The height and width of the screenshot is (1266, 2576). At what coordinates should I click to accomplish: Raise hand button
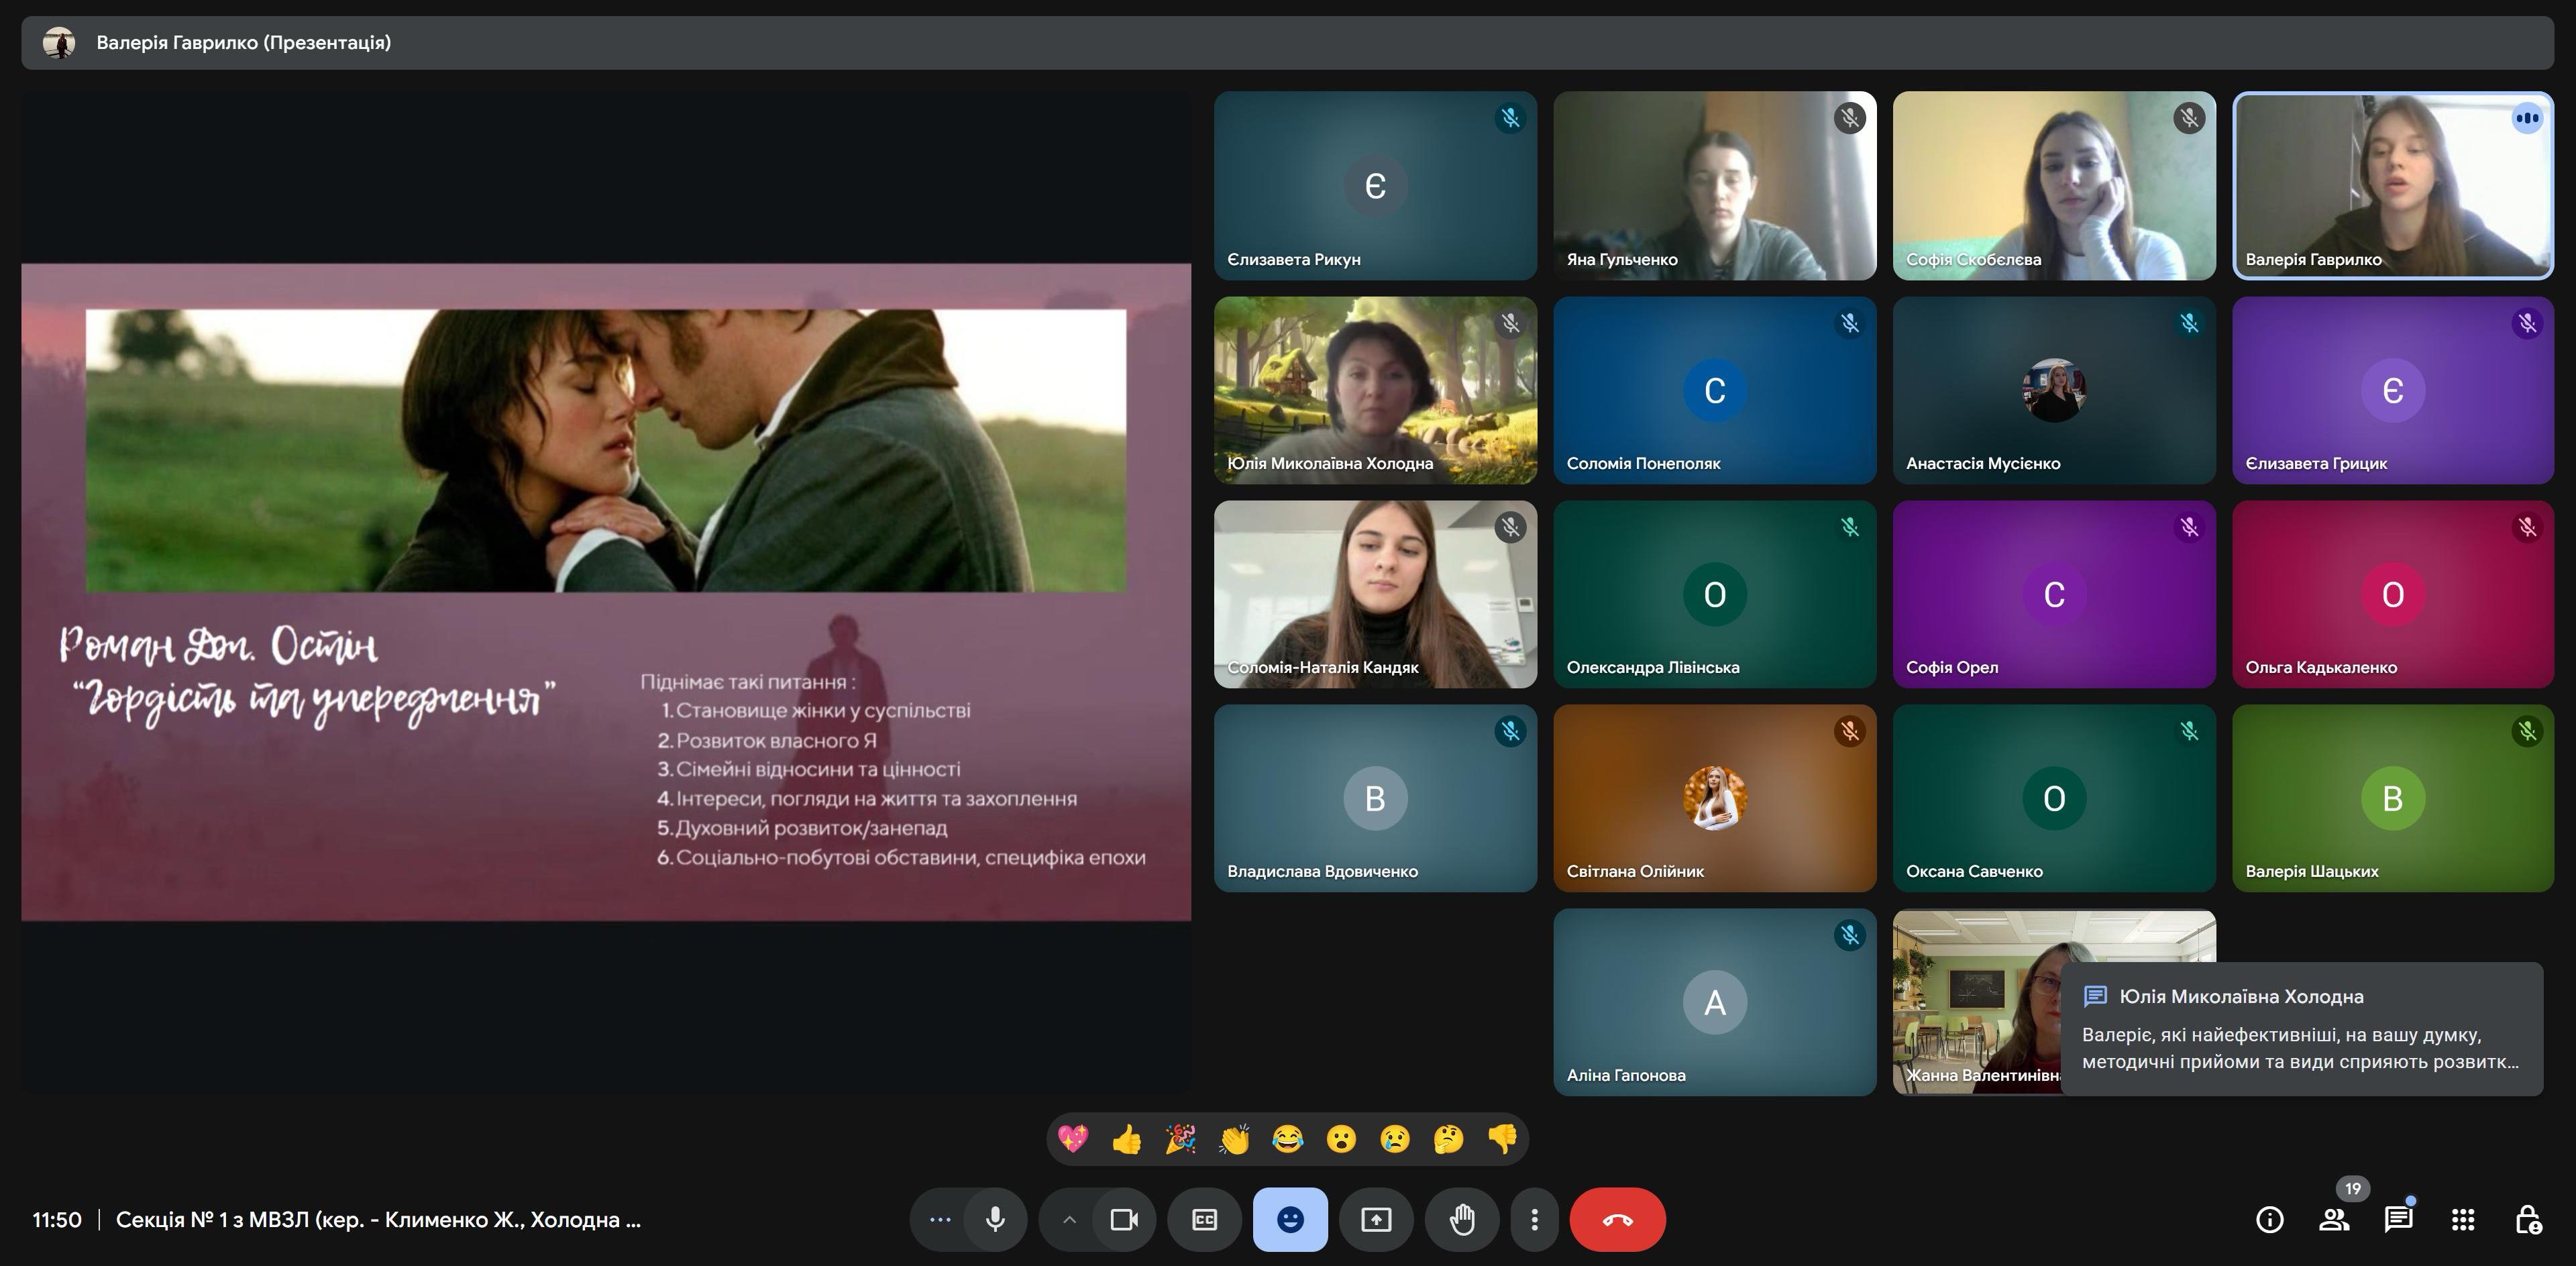[1462, 1219]
